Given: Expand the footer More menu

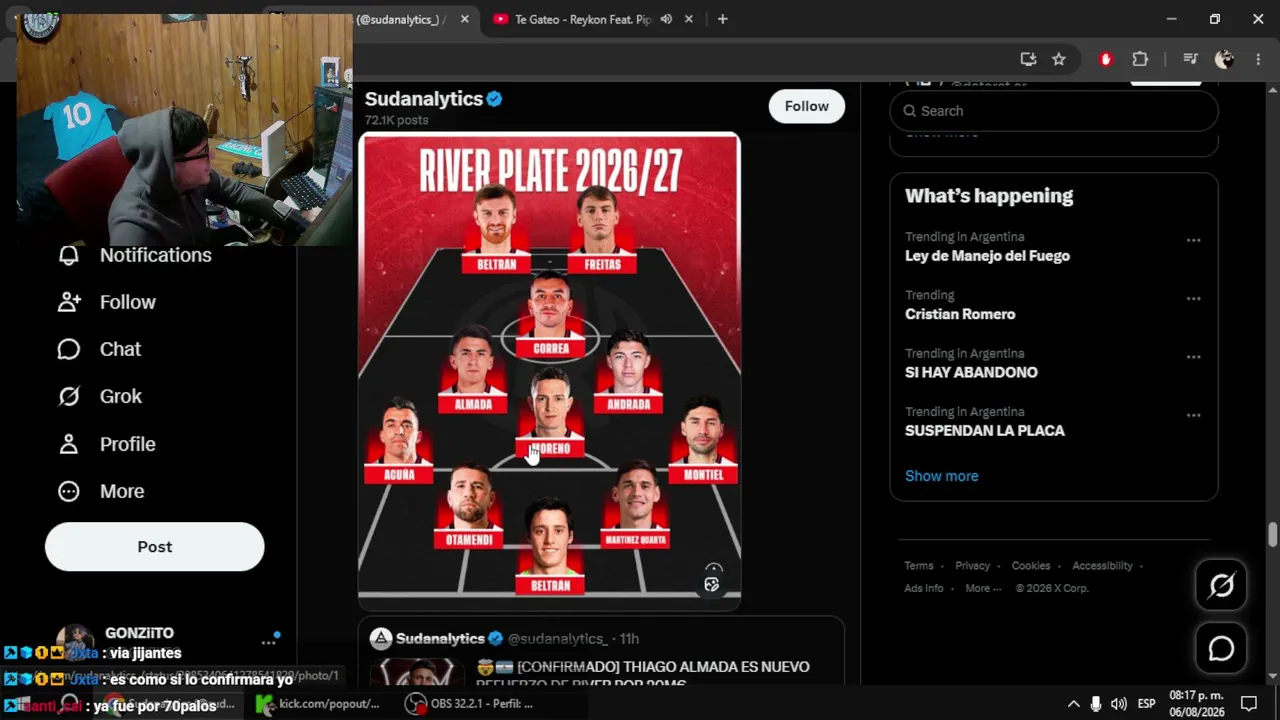Looking at the screenshot, I should 983,588.
